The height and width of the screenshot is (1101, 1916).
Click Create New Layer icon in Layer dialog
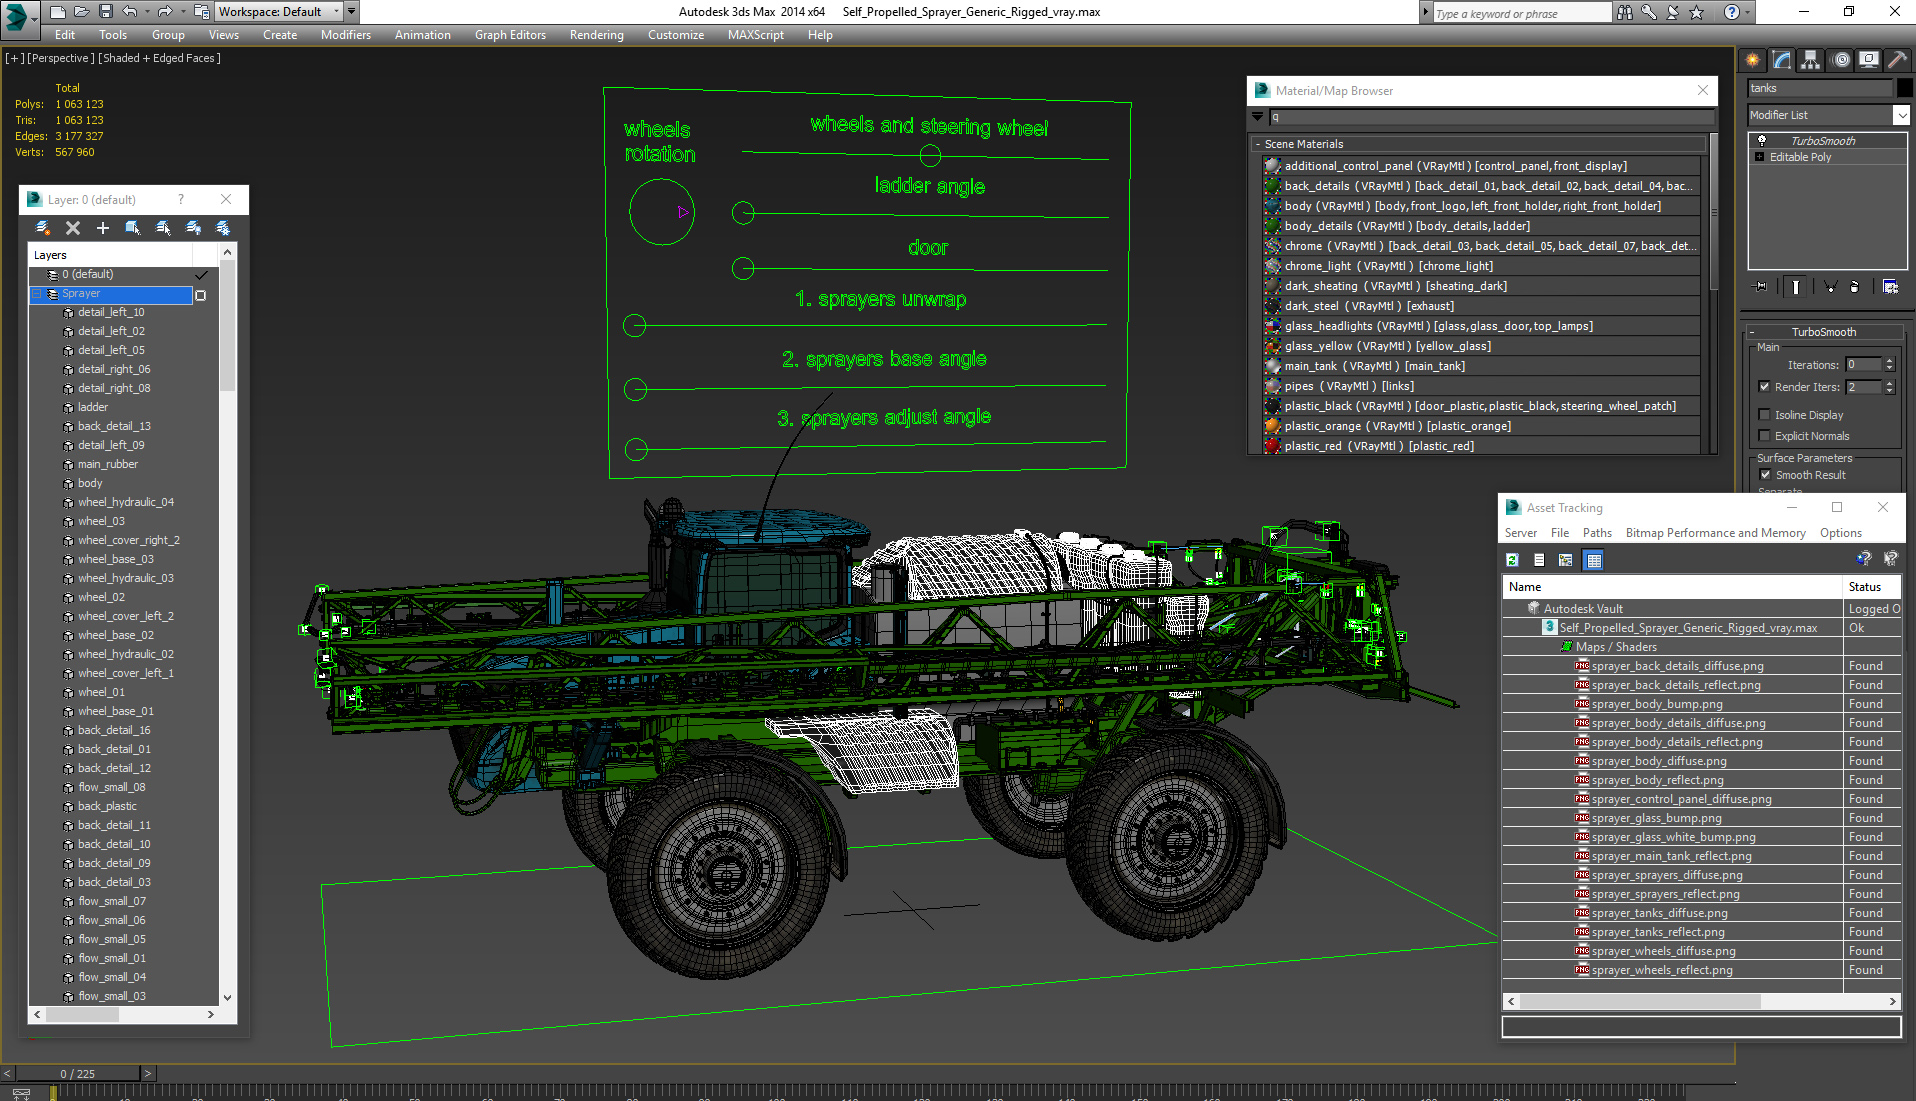click(x=43, y=228)
